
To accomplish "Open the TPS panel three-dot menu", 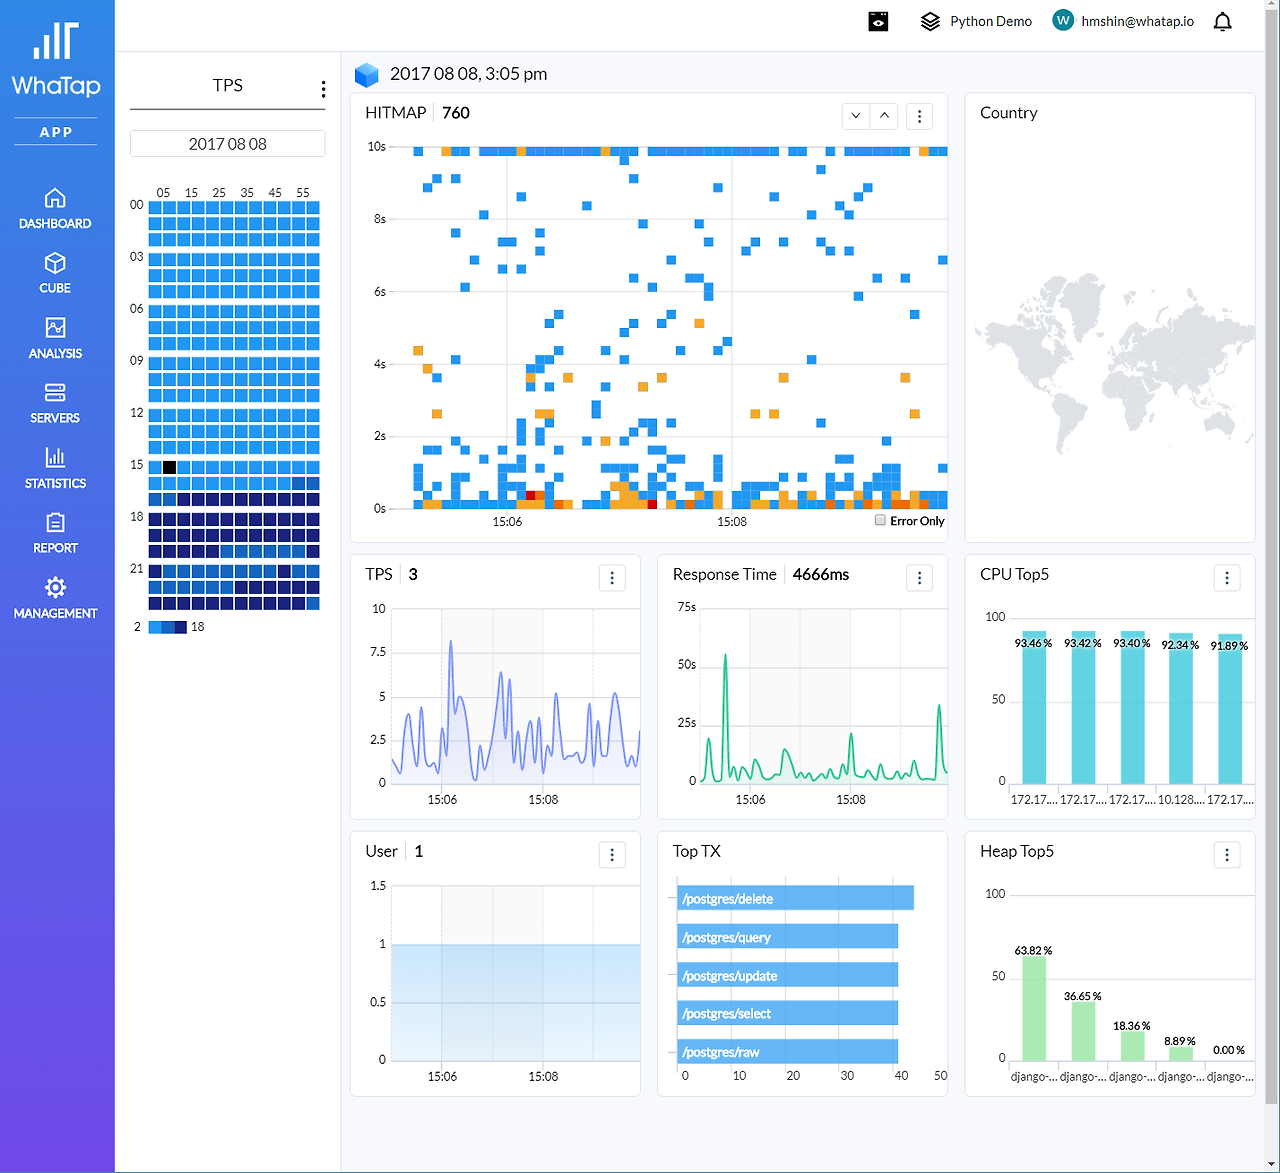I will [x=612, y=578].
